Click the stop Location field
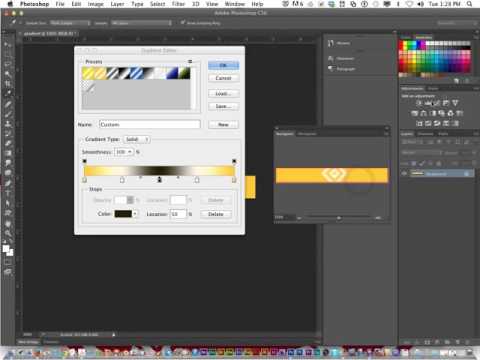Screen dimensions: 480x360 point(178,214)
